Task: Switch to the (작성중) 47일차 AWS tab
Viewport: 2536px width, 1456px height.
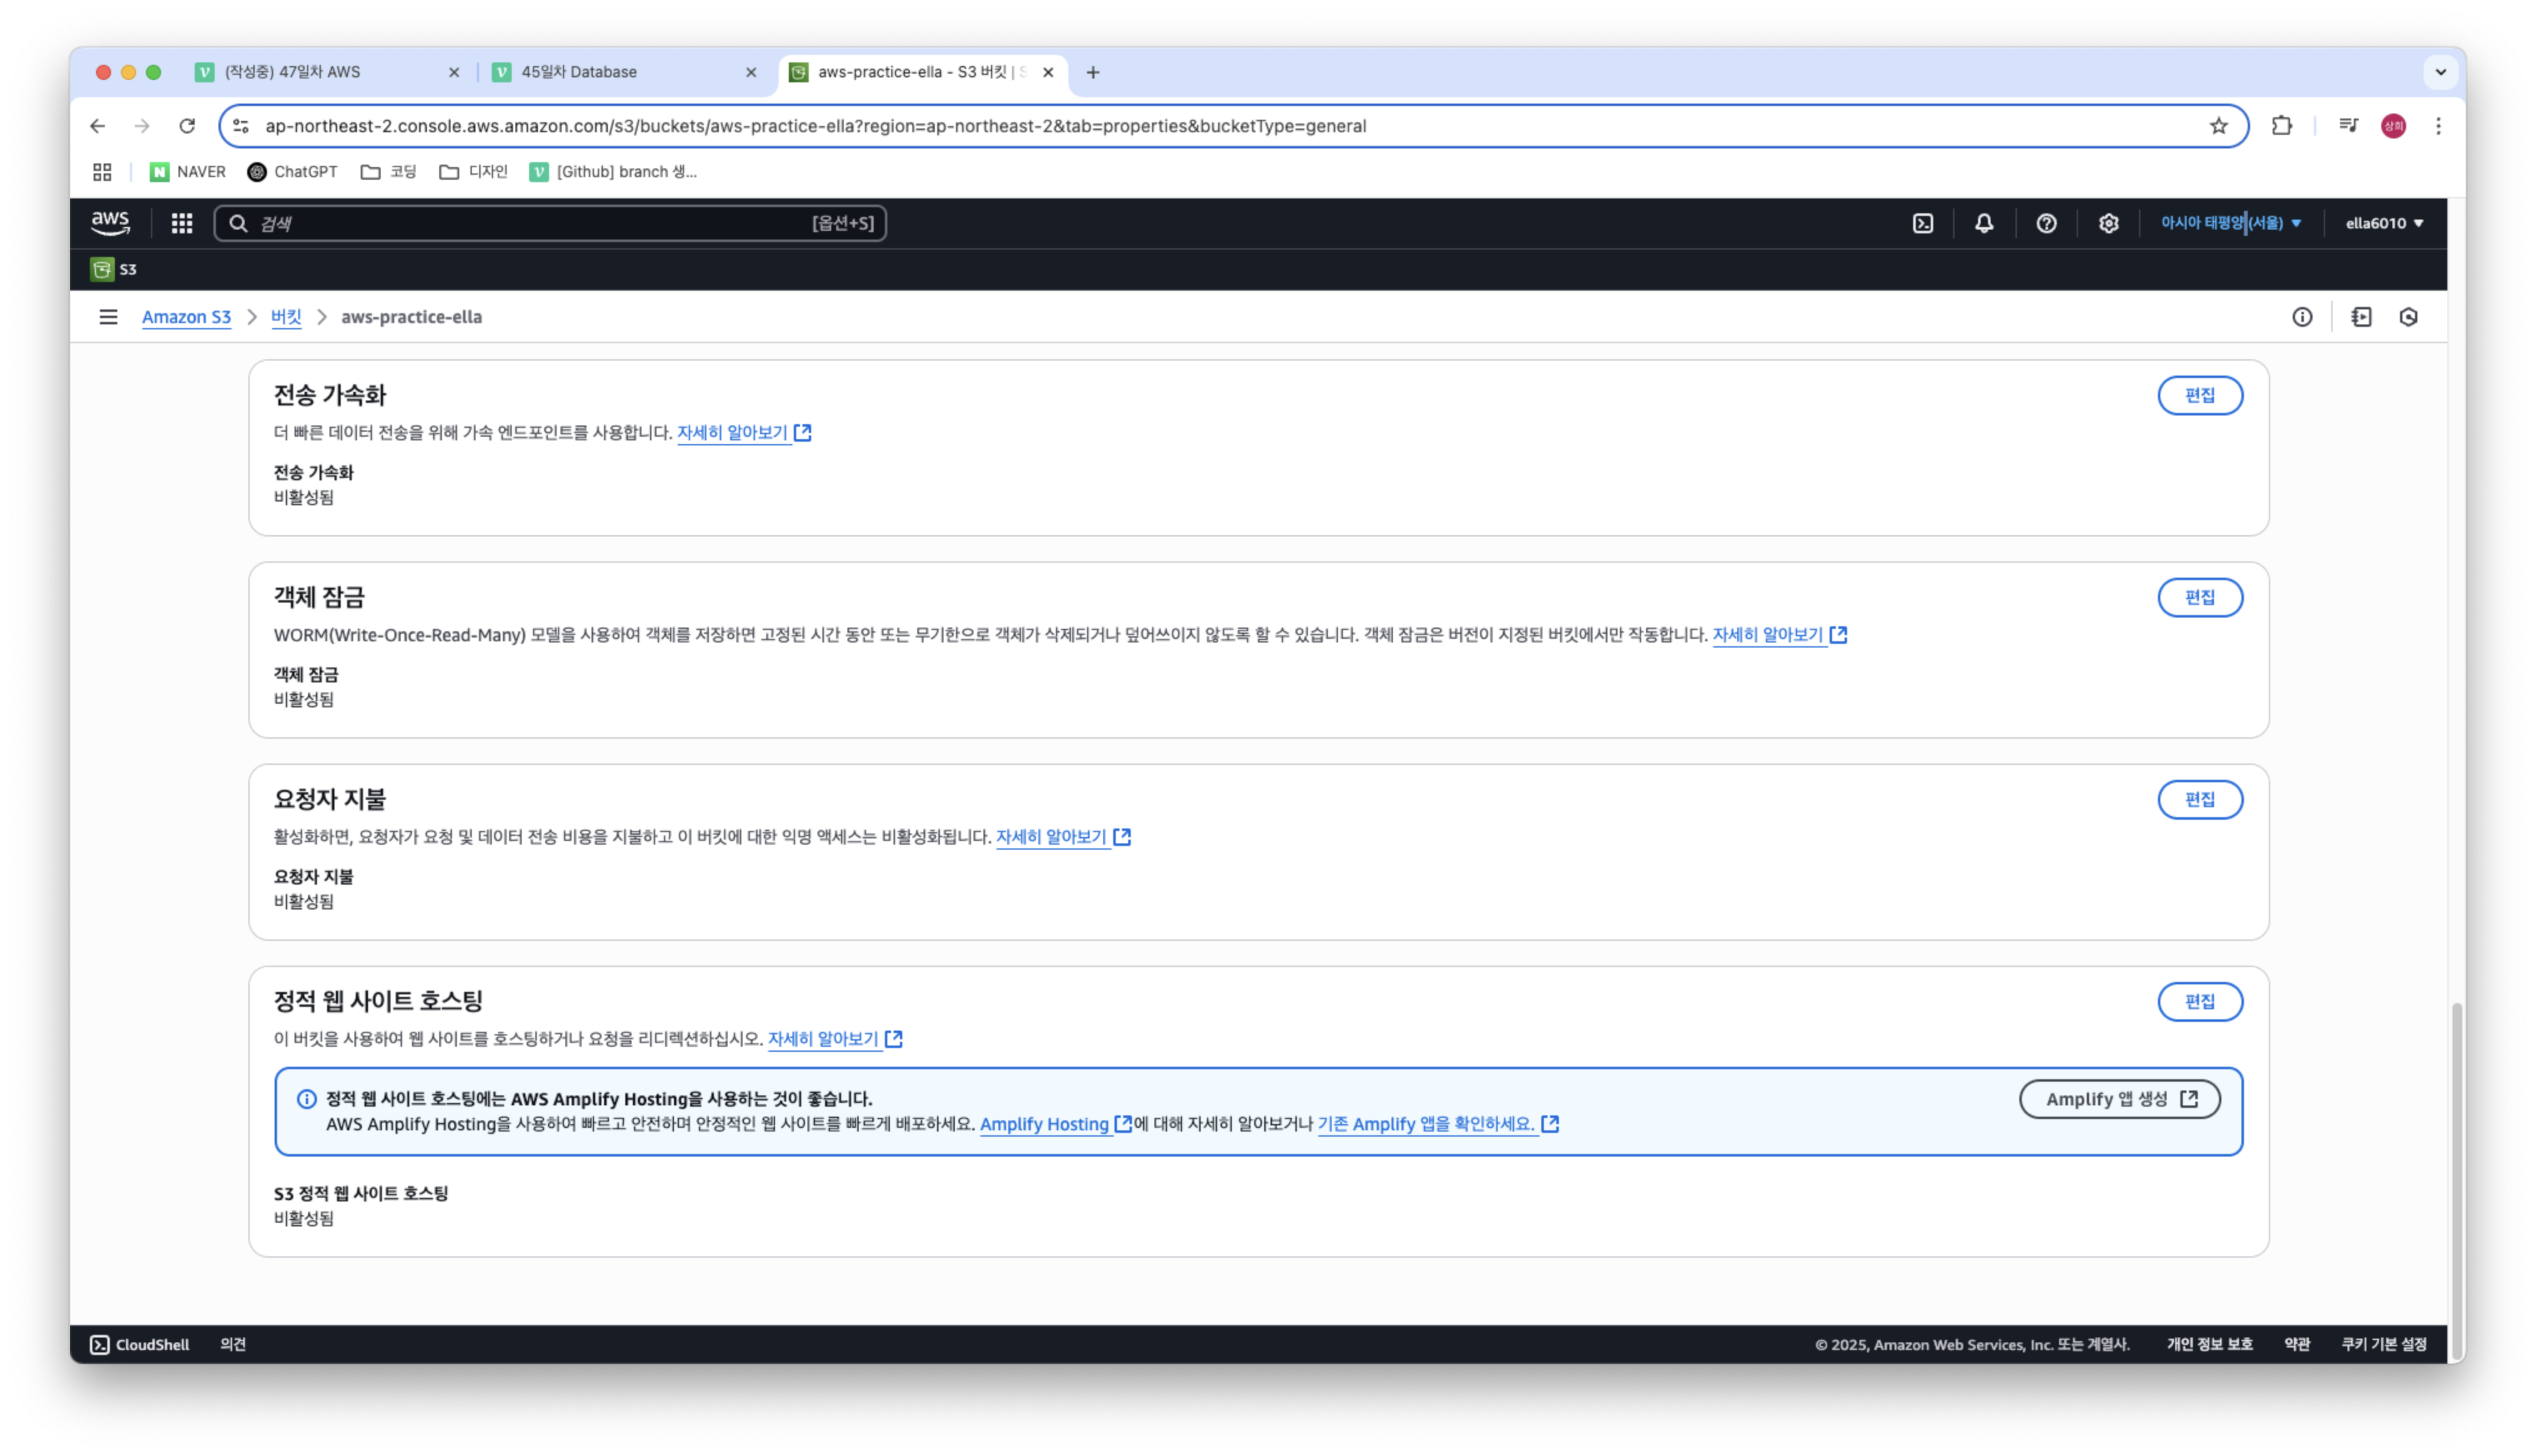Action: pyautogui.click(x=327, y=72)
